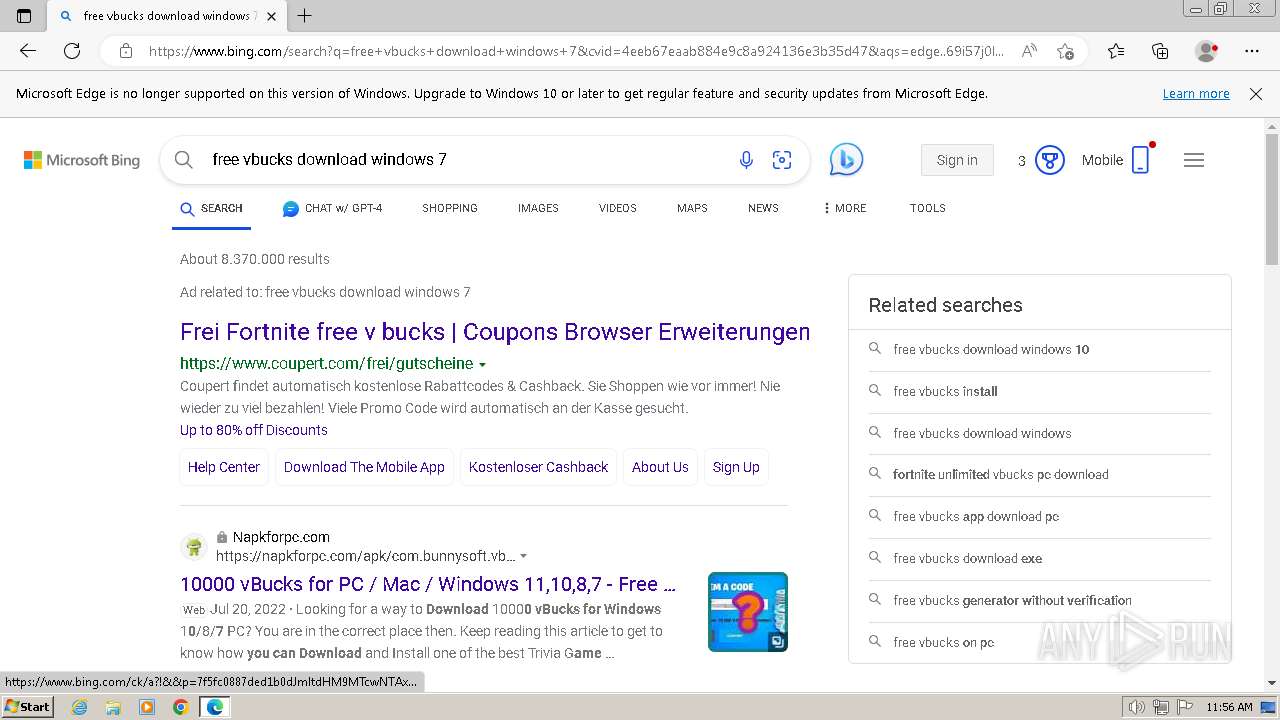Launch Internet Explorer from the taskbar
The height and width of the screenshot is (720, 1280).
(80, 707)
